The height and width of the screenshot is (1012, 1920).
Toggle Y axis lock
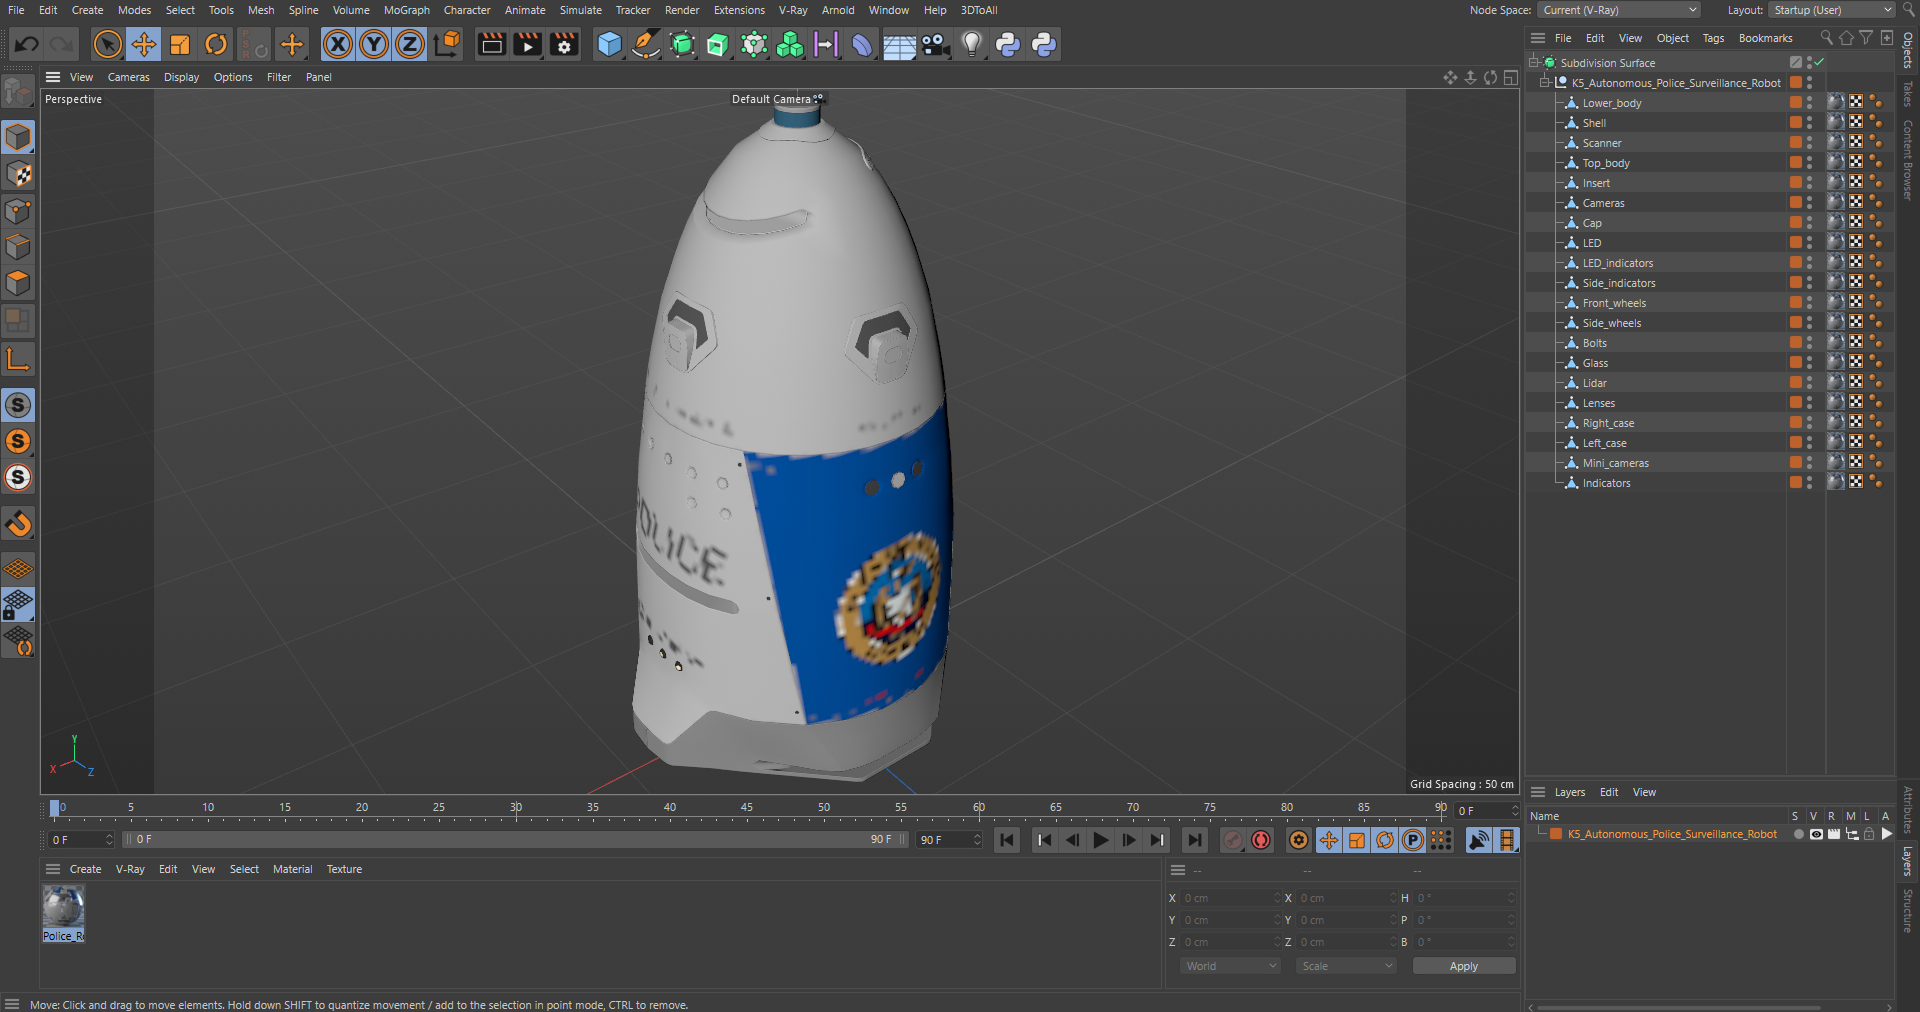tap(374, 44)
